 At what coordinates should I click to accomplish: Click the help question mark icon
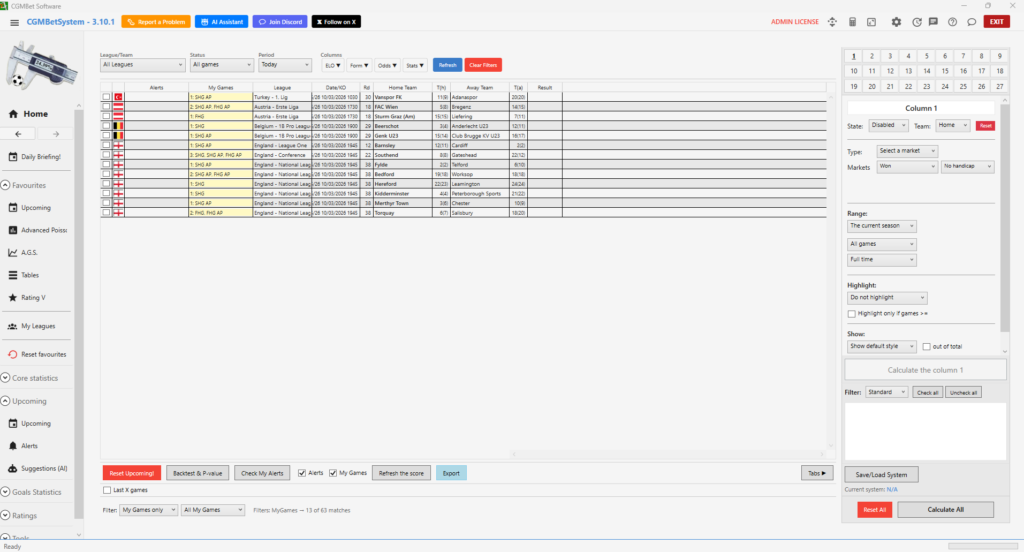click(x=951, y=22)
